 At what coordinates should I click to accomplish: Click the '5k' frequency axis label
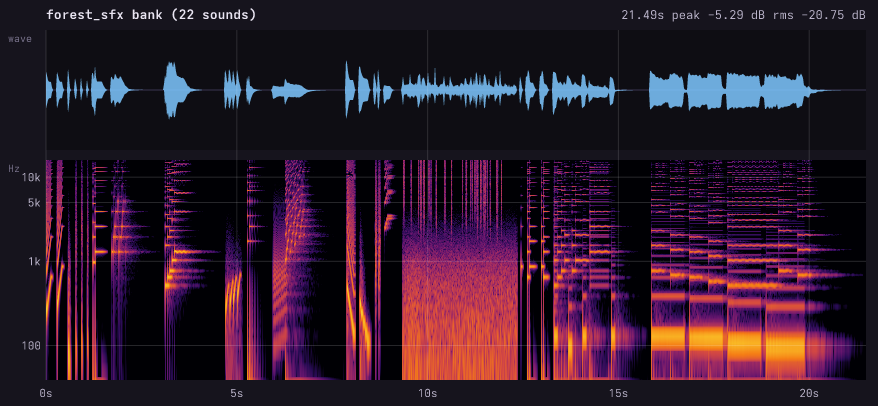(x=33, y=203)
